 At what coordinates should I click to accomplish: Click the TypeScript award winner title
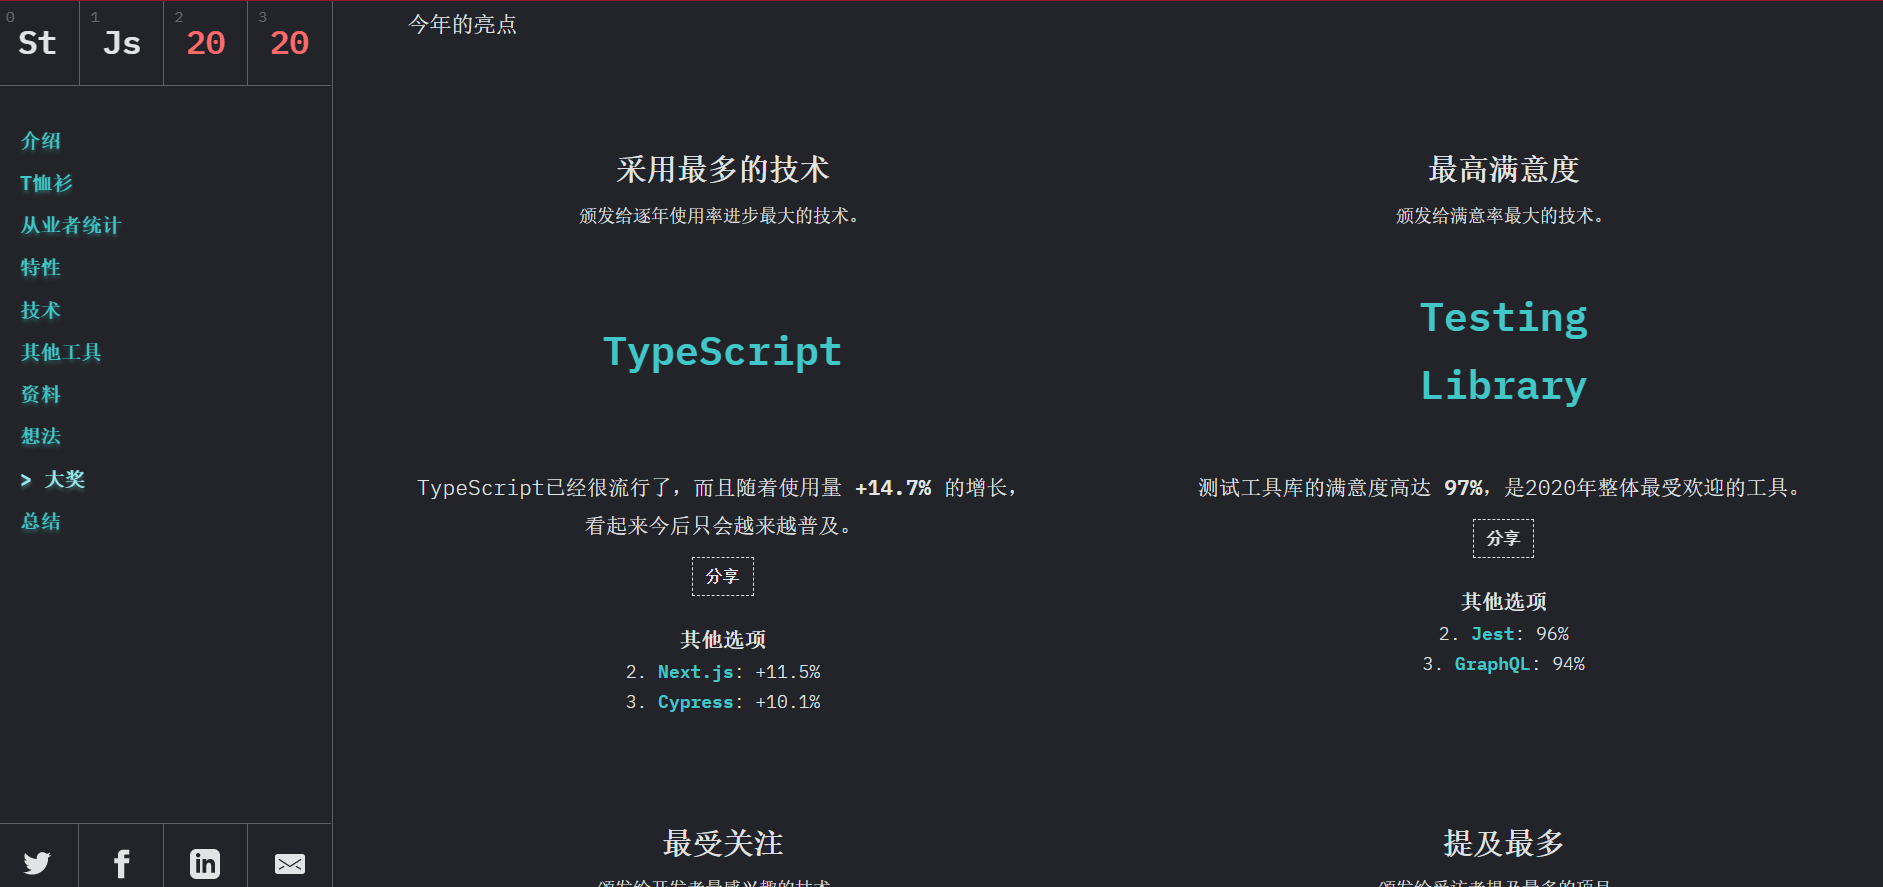click(x=722, y=351)
